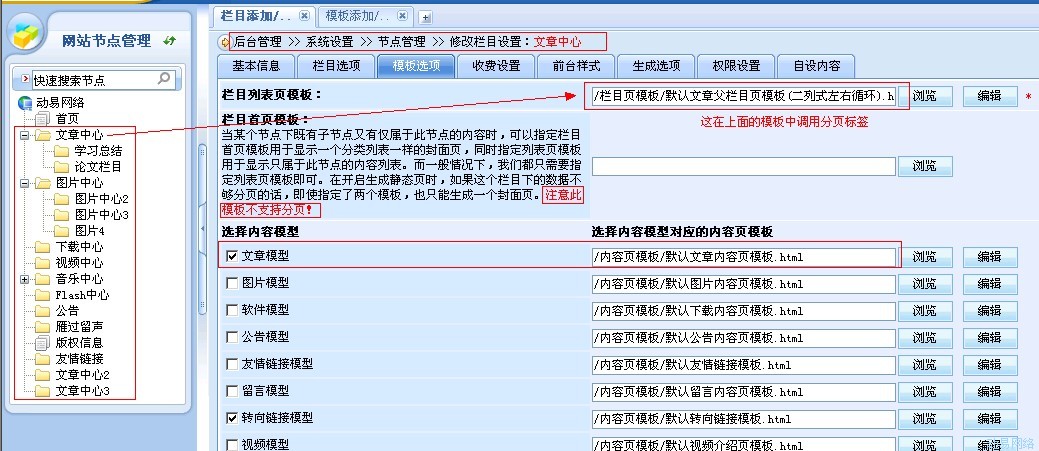Viewport: 1039px width, 451px height.
Task: Click the magnifier icon in node search box
Action: (x=164, y=79)
